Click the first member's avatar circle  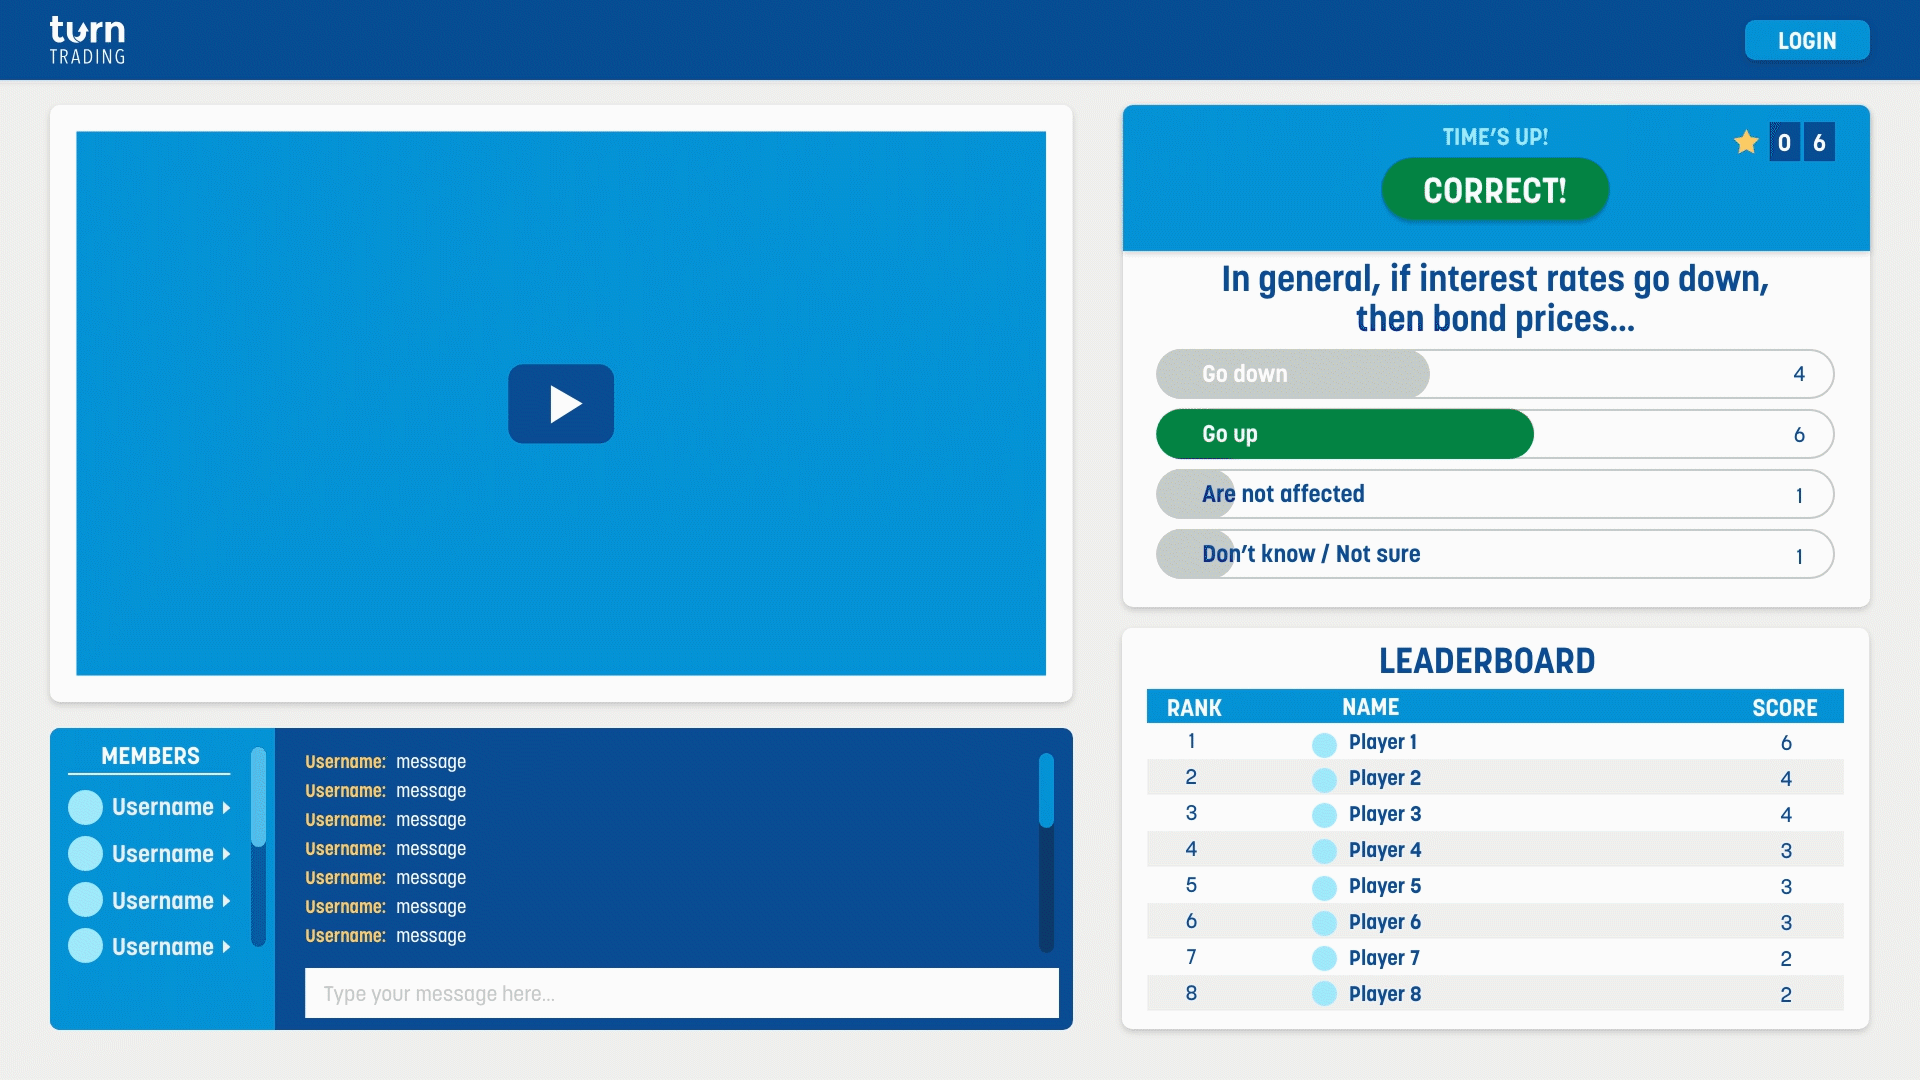(86, 807)
